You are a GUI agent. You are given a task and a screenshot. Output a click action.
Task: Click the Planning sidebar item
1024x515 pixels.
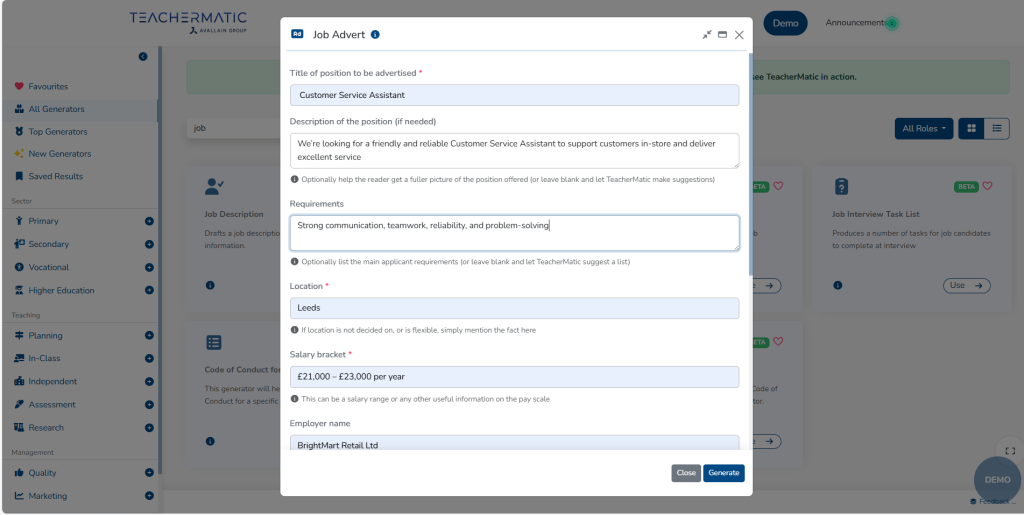click(x=45, y=336)
